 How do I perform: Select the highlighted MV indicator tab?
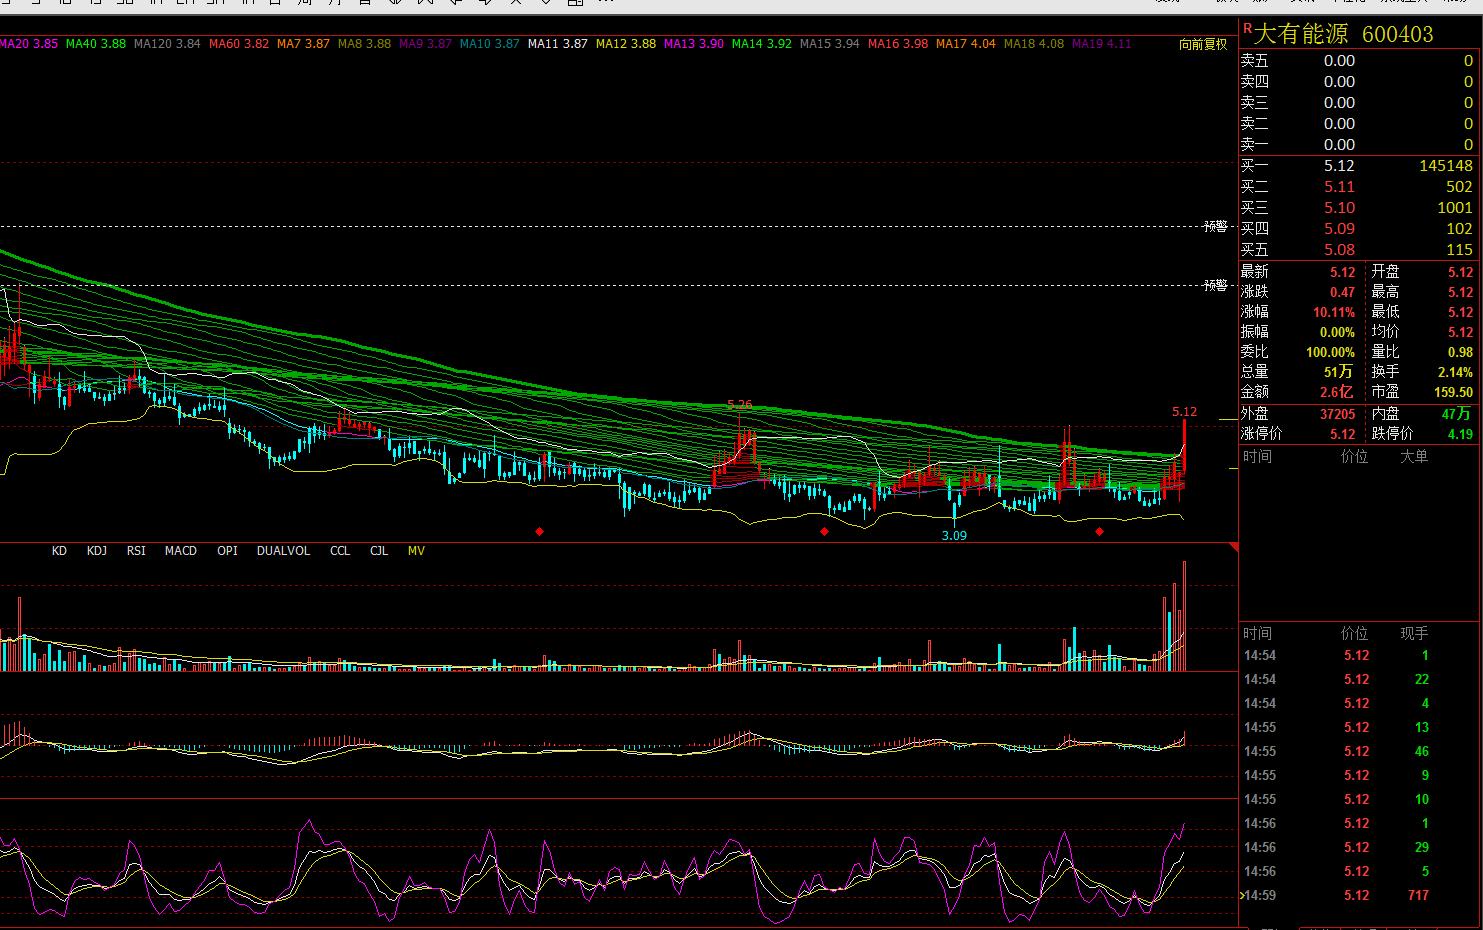[x=416, y=551]
